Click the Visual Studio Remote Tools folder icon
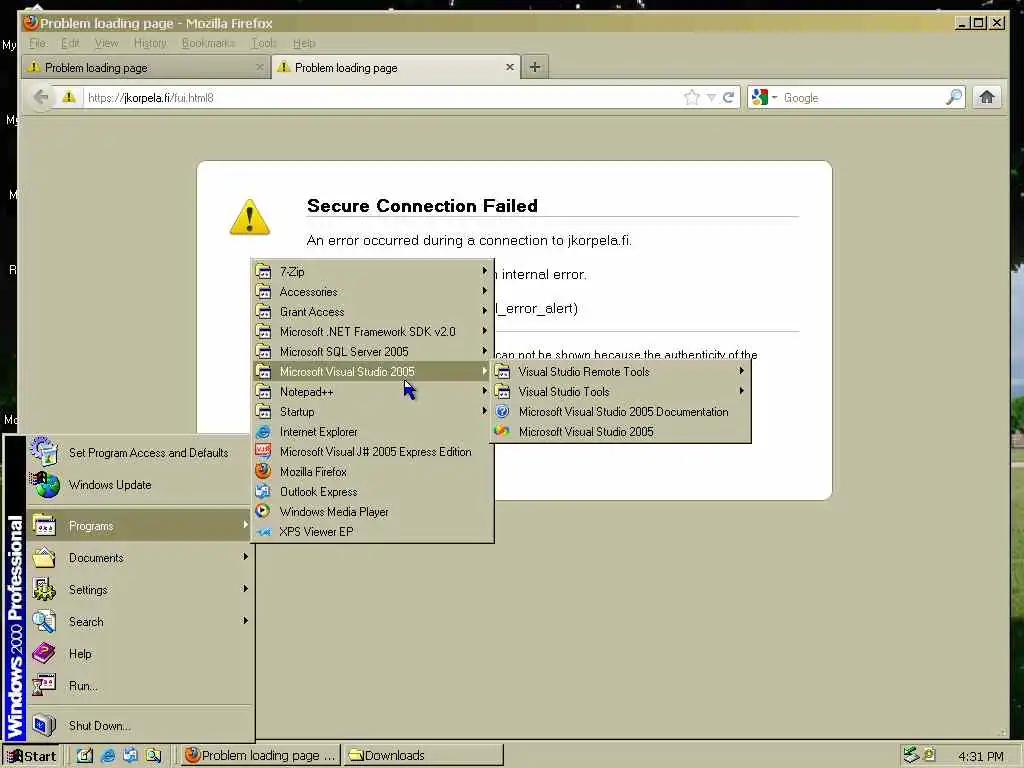This screenshot has height=768, width=1024. (x=502, y=372)
